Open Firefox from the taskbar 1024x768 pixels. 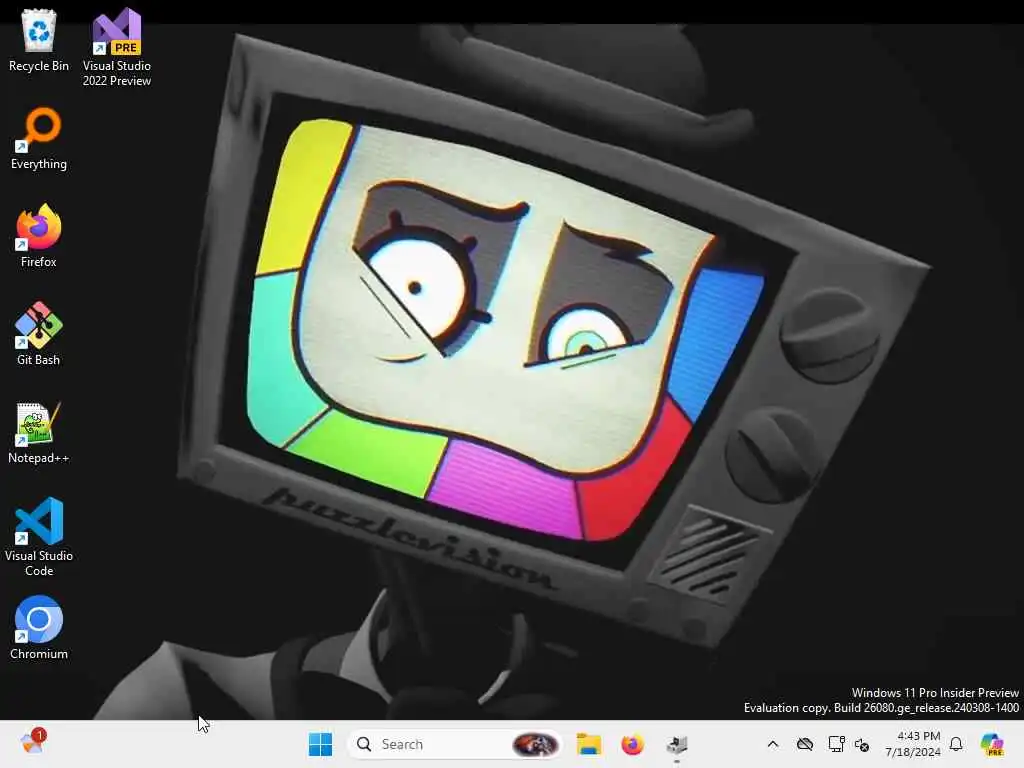632,744
